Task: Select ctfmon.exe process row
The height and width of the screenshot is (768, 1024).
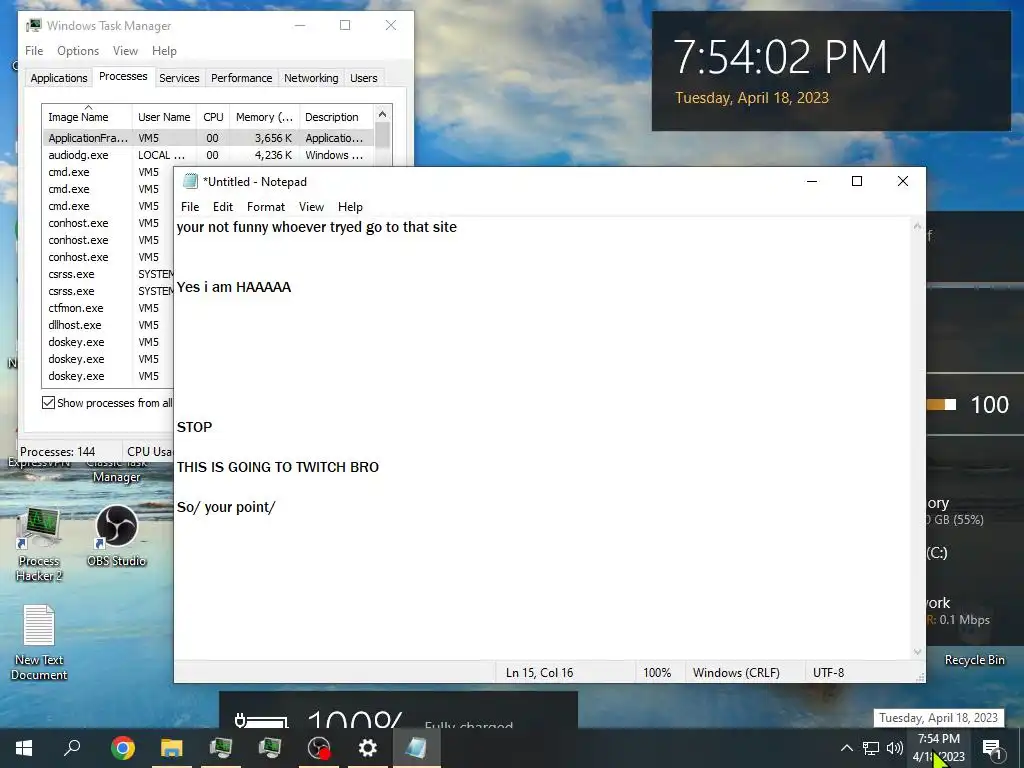Action: coord(108,308)
